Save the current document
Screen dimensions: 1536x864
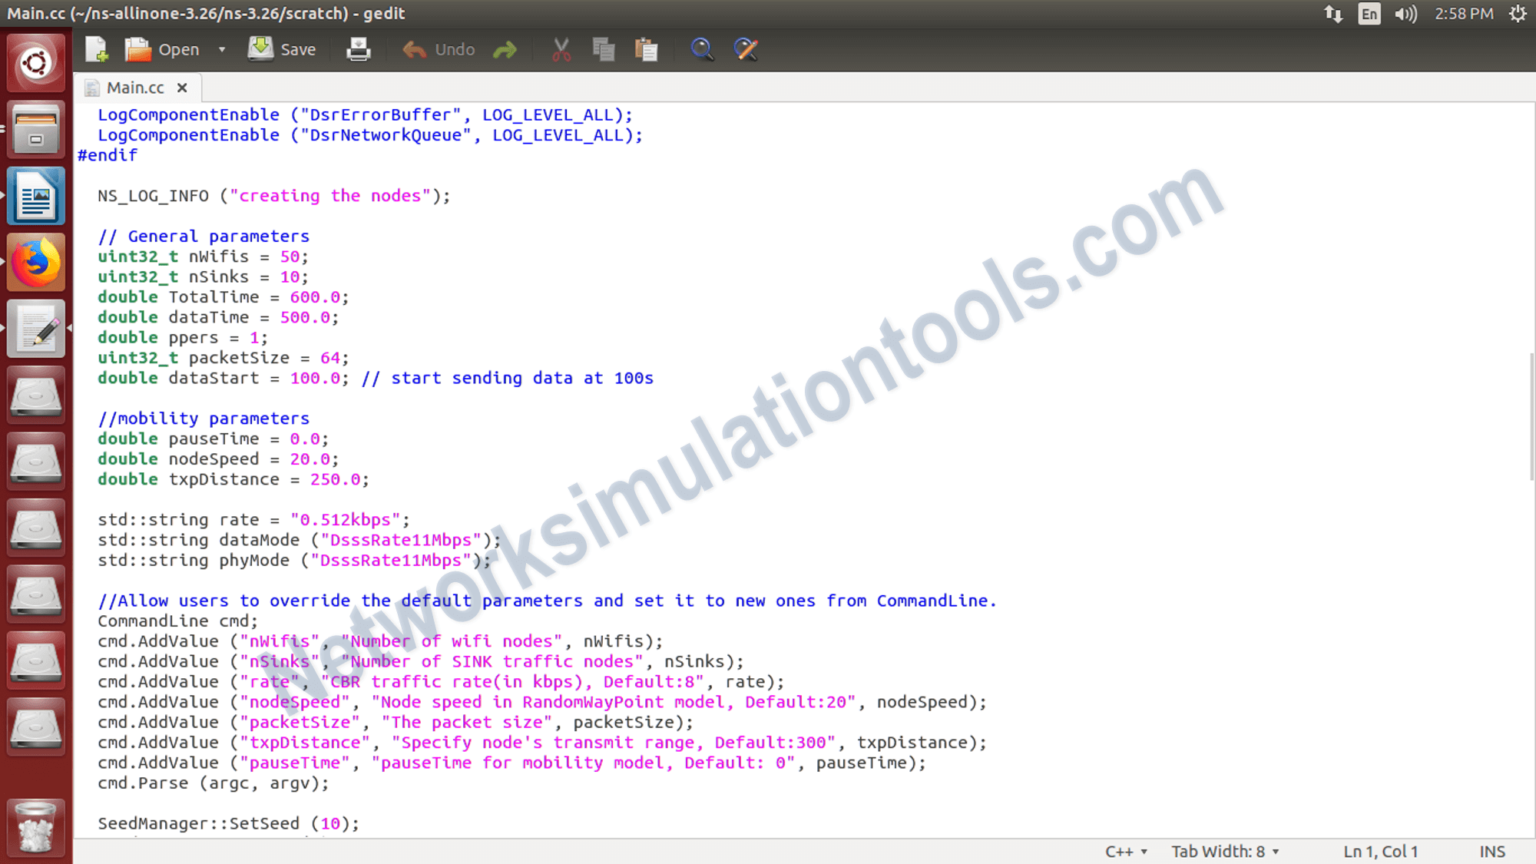point(282,48)
